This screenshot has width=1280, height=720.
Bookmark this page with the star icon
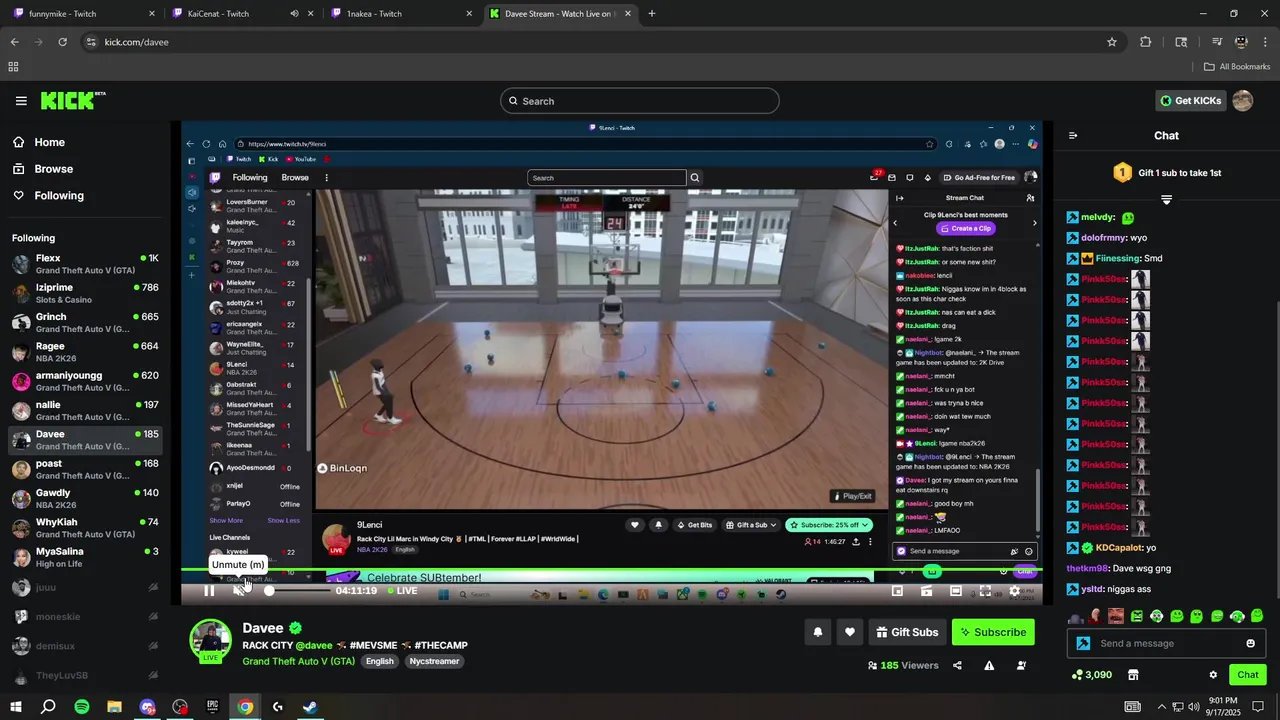[x=1111, y=42]
